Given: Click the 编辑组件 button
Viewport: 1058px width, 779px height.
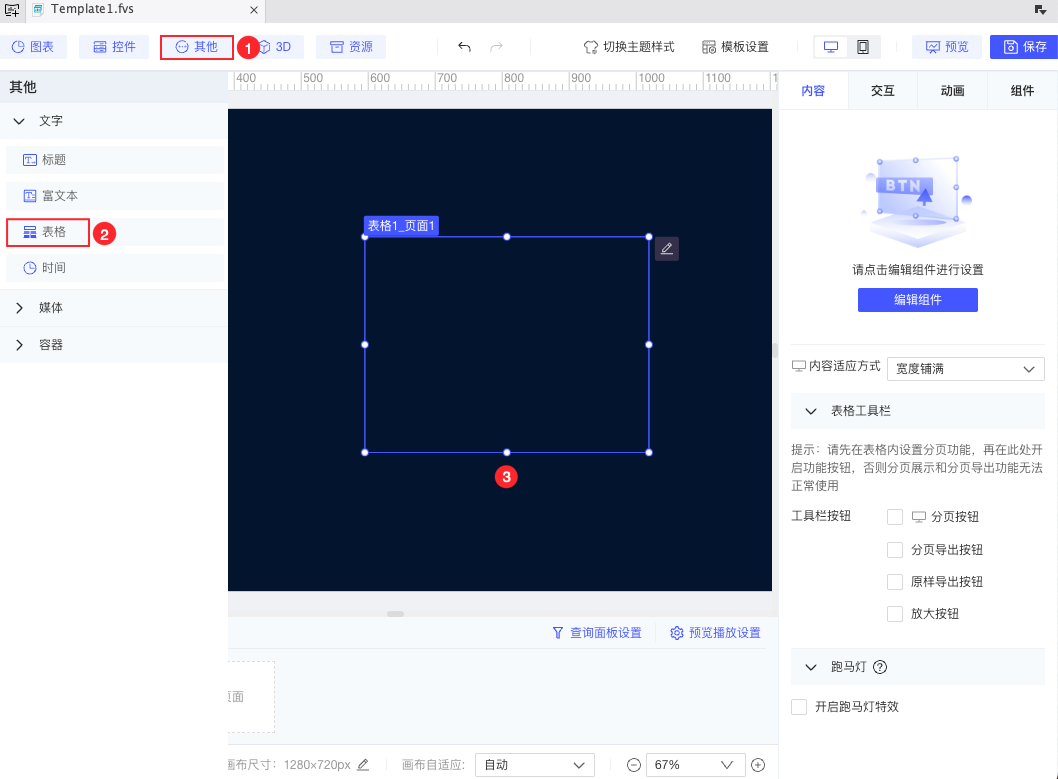Looking at the screenshot, I should tap(918, 299).
